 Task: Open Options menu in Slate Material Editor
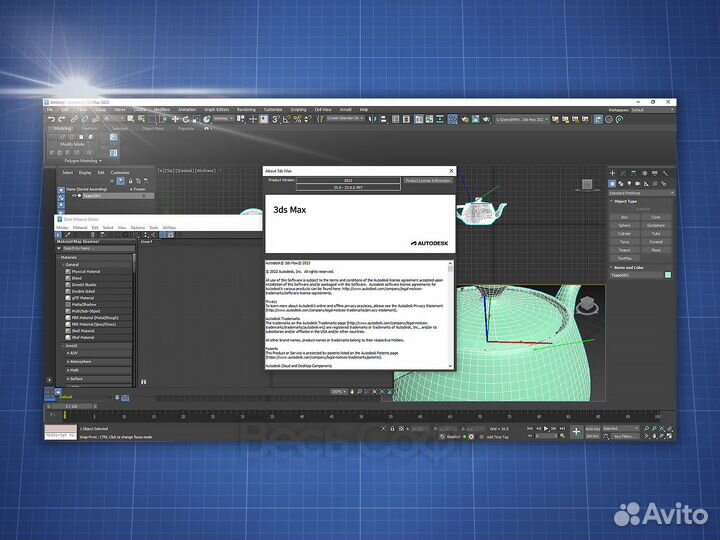click(138, 228)
